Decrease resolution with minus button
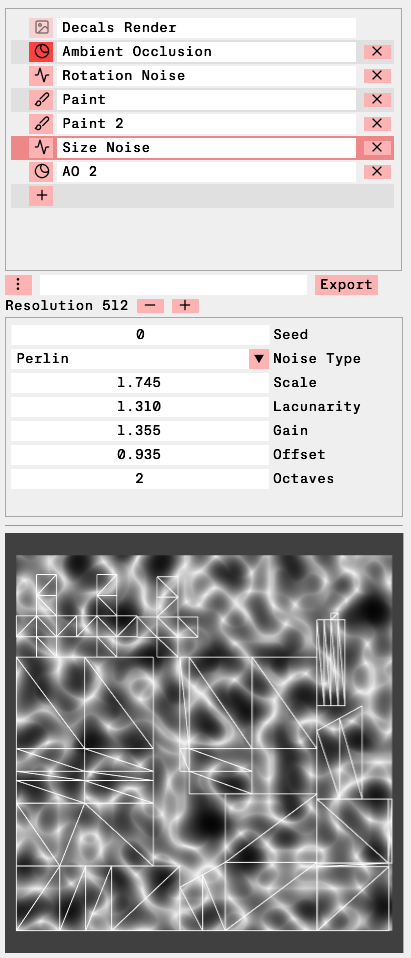This screenshot has height=958, width=411. pyautogui.click(x=150, y=305)
